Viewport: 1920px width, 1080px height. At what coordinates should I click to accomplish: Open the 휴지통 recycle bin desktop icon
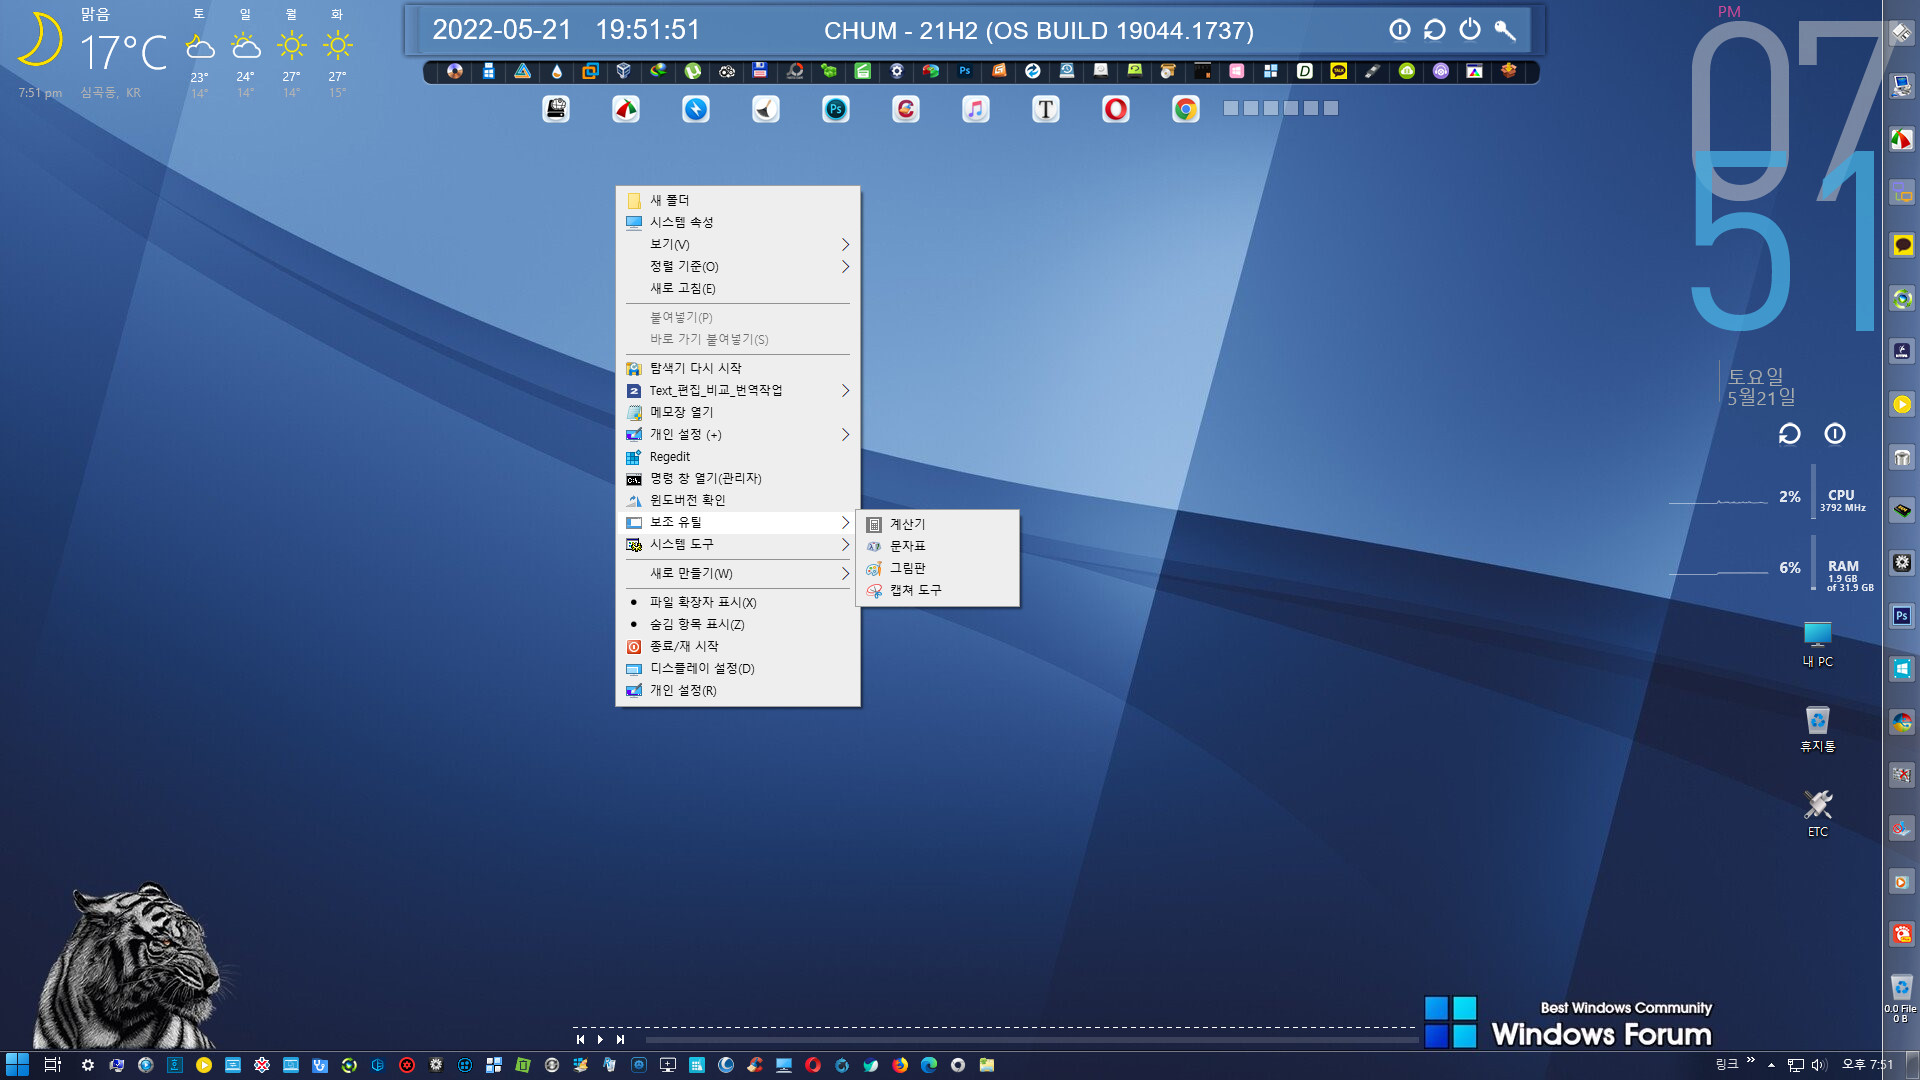(x=1817, y=729)
